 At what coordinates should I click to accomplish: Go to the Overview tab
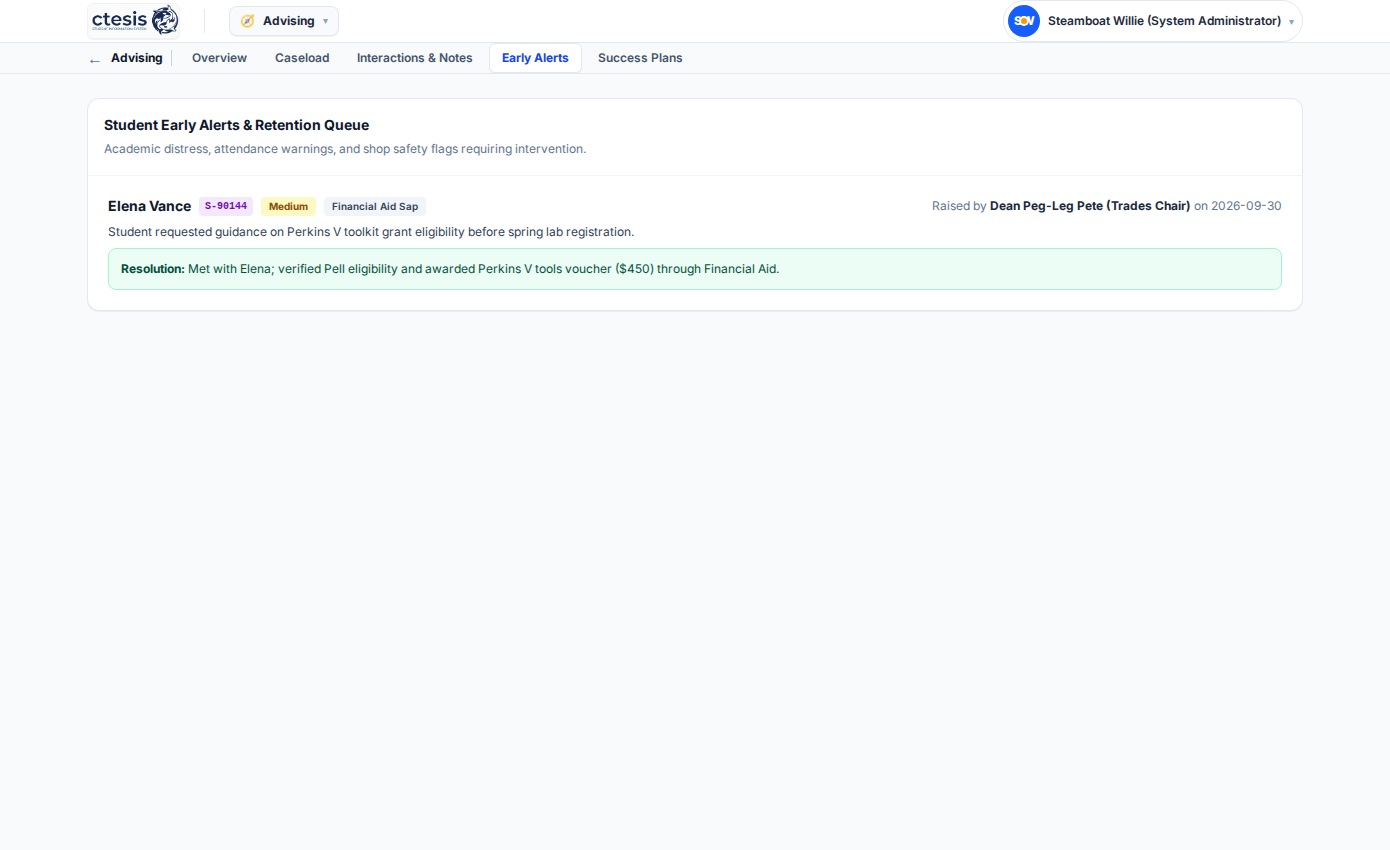(219, 58)
